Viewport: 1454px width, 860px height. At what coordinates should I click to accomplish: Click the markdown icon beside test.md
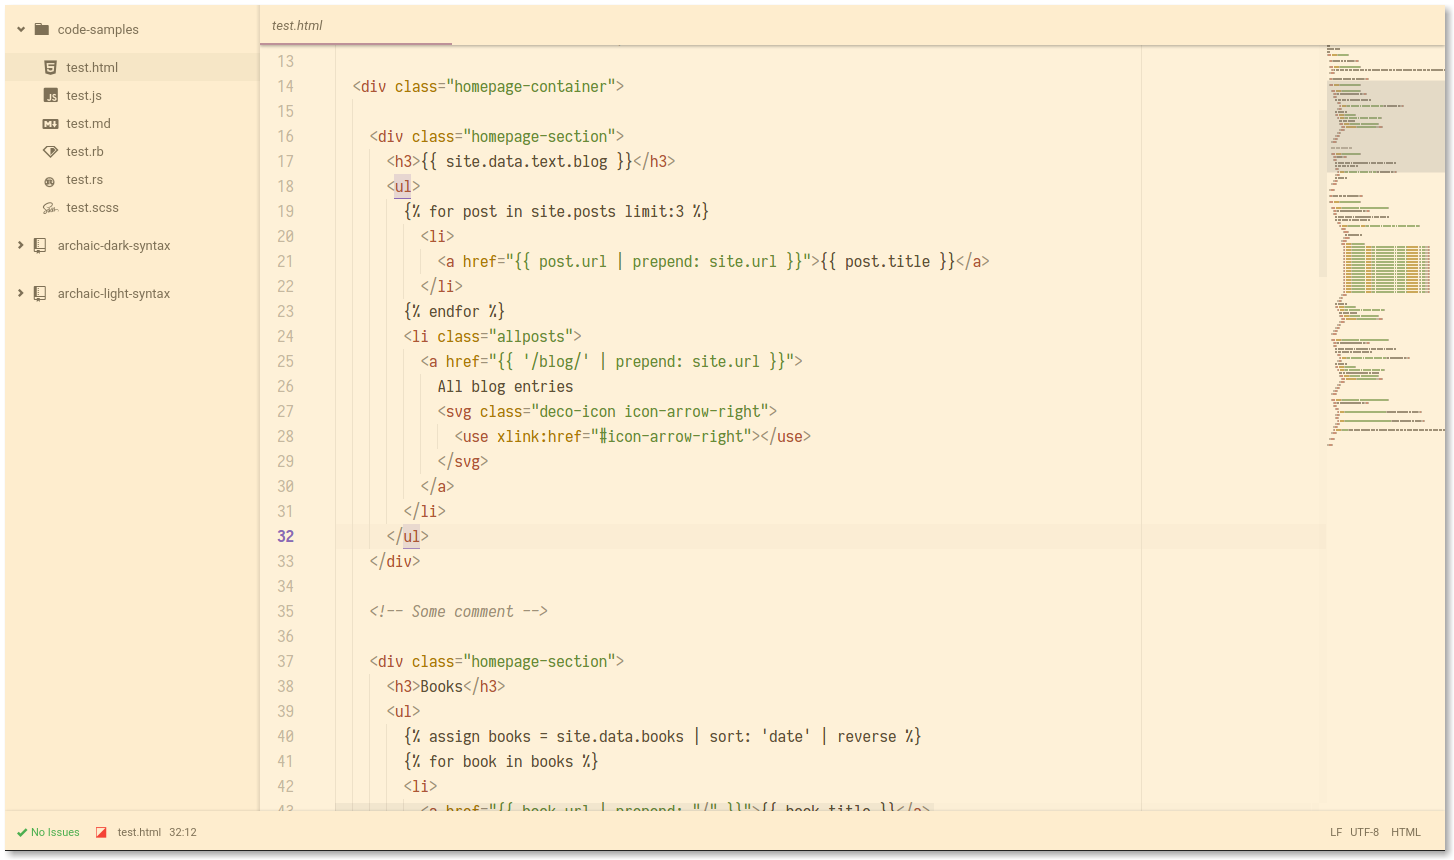coord(50,123)
